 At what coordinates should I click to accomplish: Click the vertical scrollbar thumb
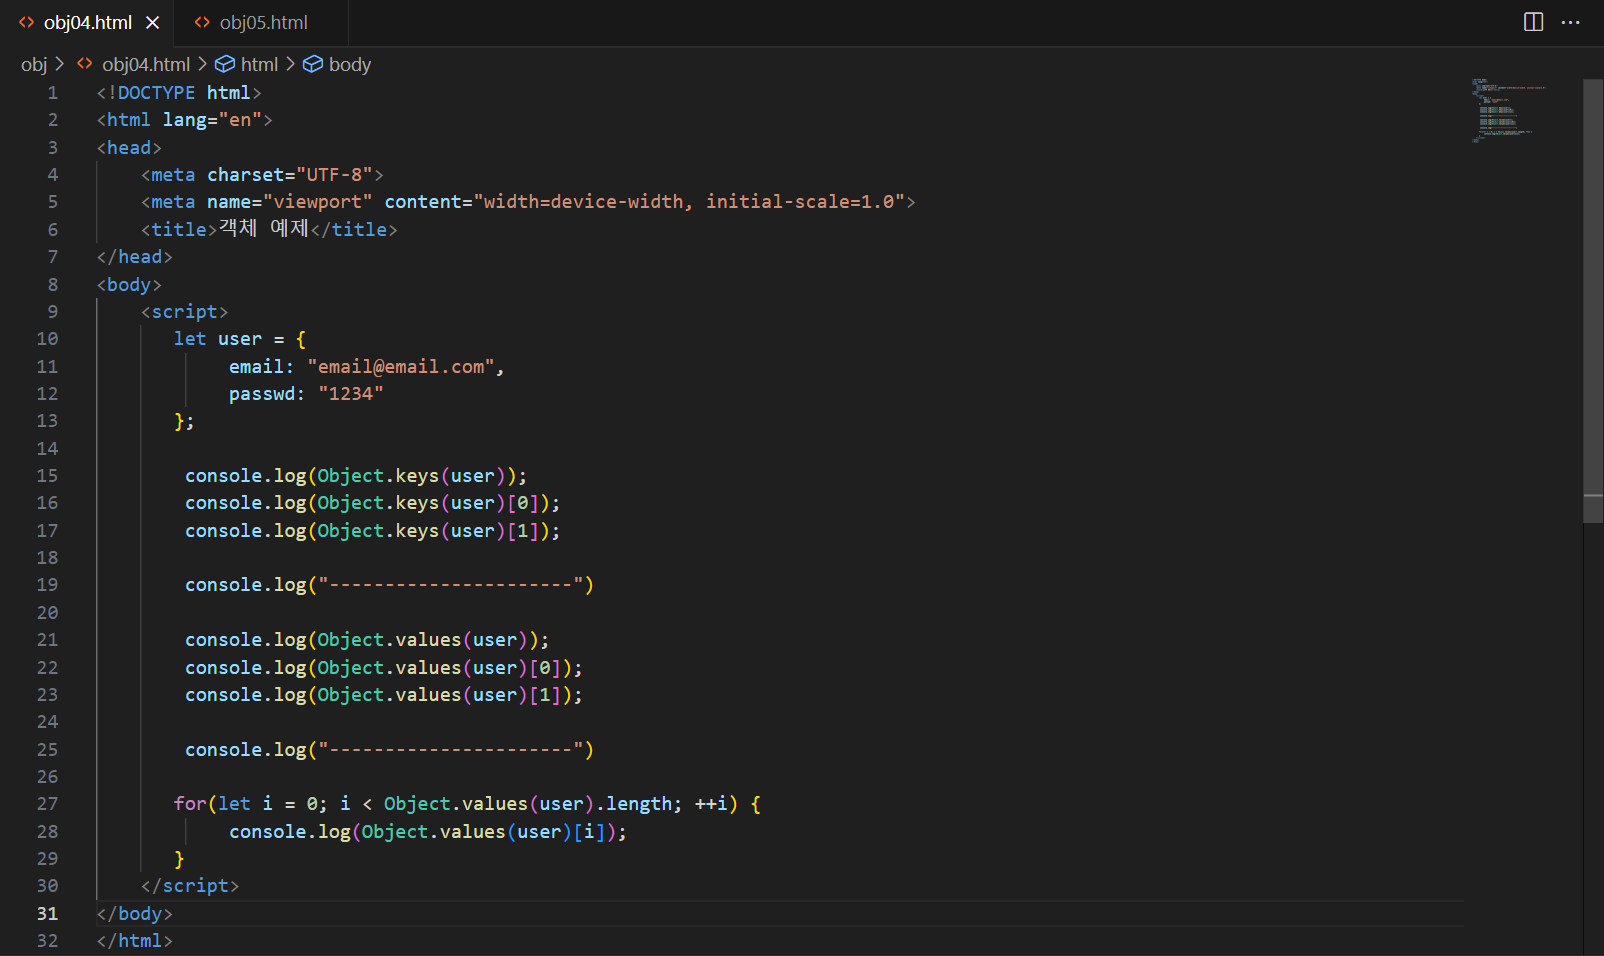coord(1593,300)
